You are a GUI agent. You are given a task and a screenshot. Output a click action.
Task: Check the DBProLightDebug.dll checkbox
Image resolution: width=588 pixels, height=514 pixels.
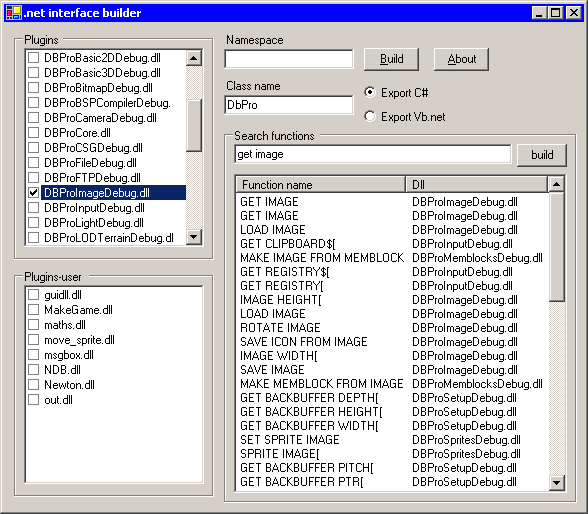pyautogui.click(x=33, y=222)
